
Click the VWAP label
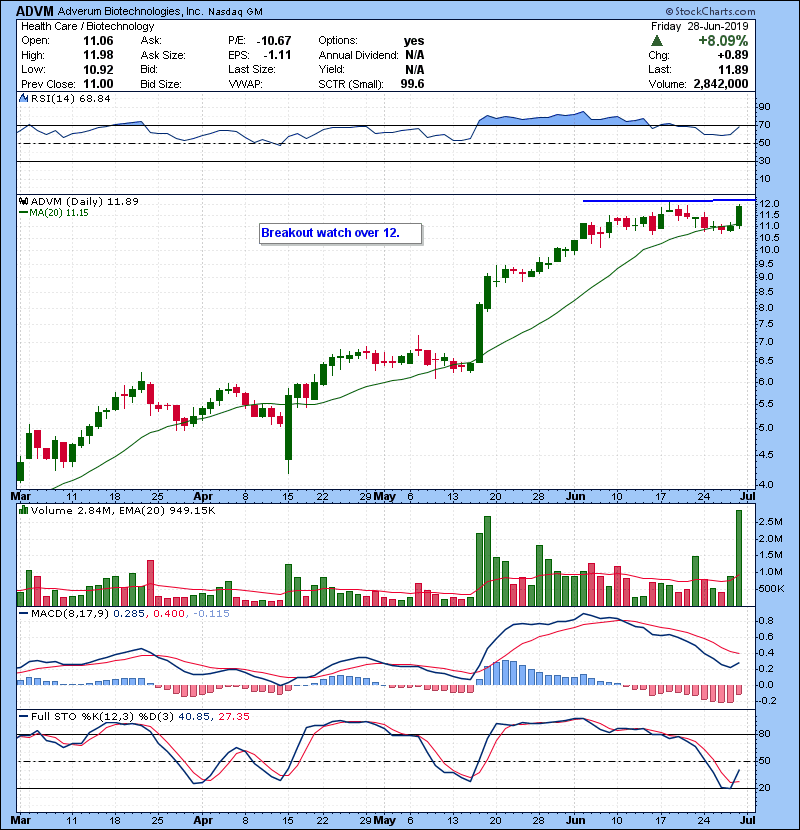246,84
